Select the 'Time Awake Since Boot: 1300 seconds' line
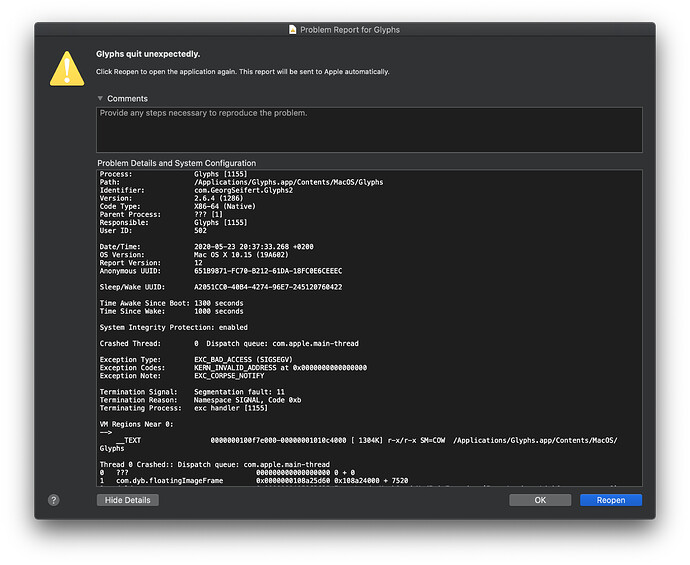The image size is (690, 565). pos(171,303)
